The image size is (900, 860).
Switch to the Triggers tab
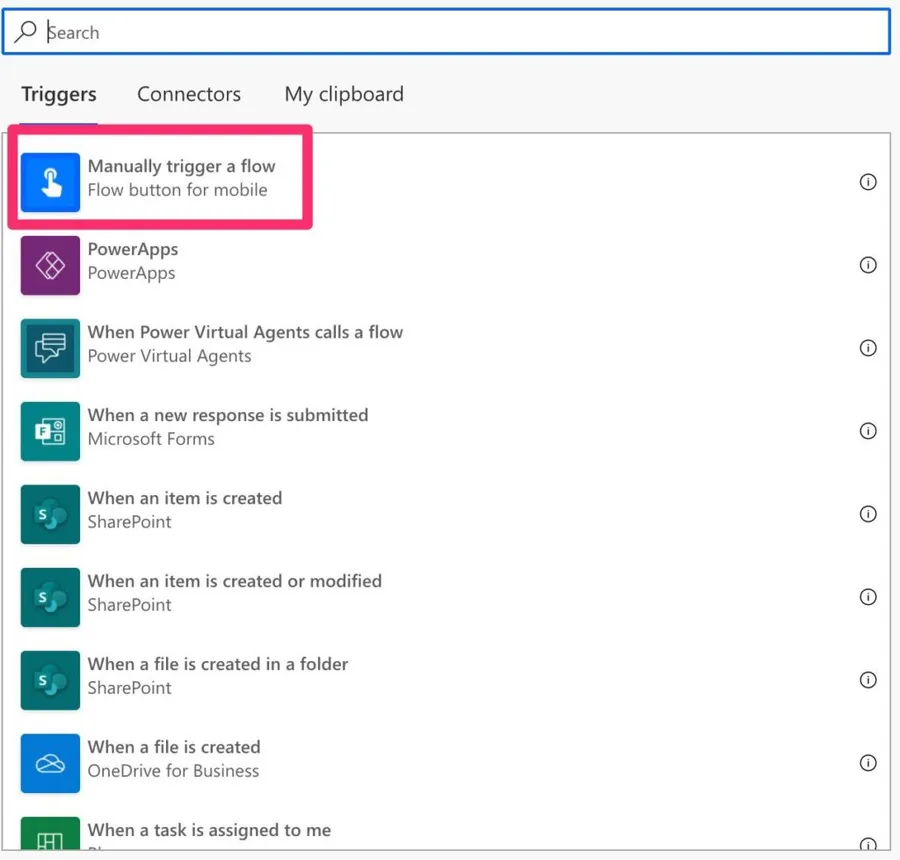(x=59, y=95)
